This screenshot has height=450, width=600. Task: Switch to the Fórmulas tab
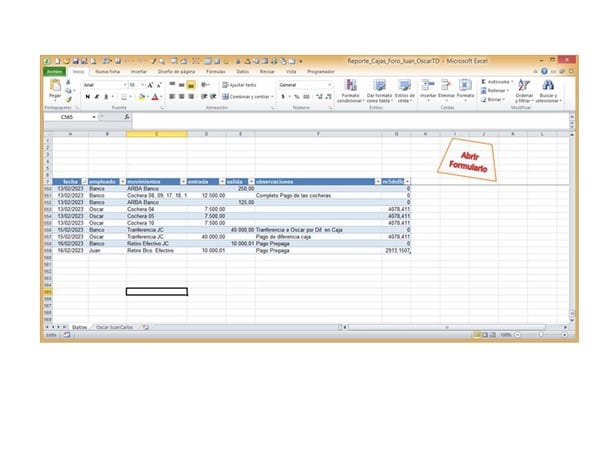coord(216,72)
